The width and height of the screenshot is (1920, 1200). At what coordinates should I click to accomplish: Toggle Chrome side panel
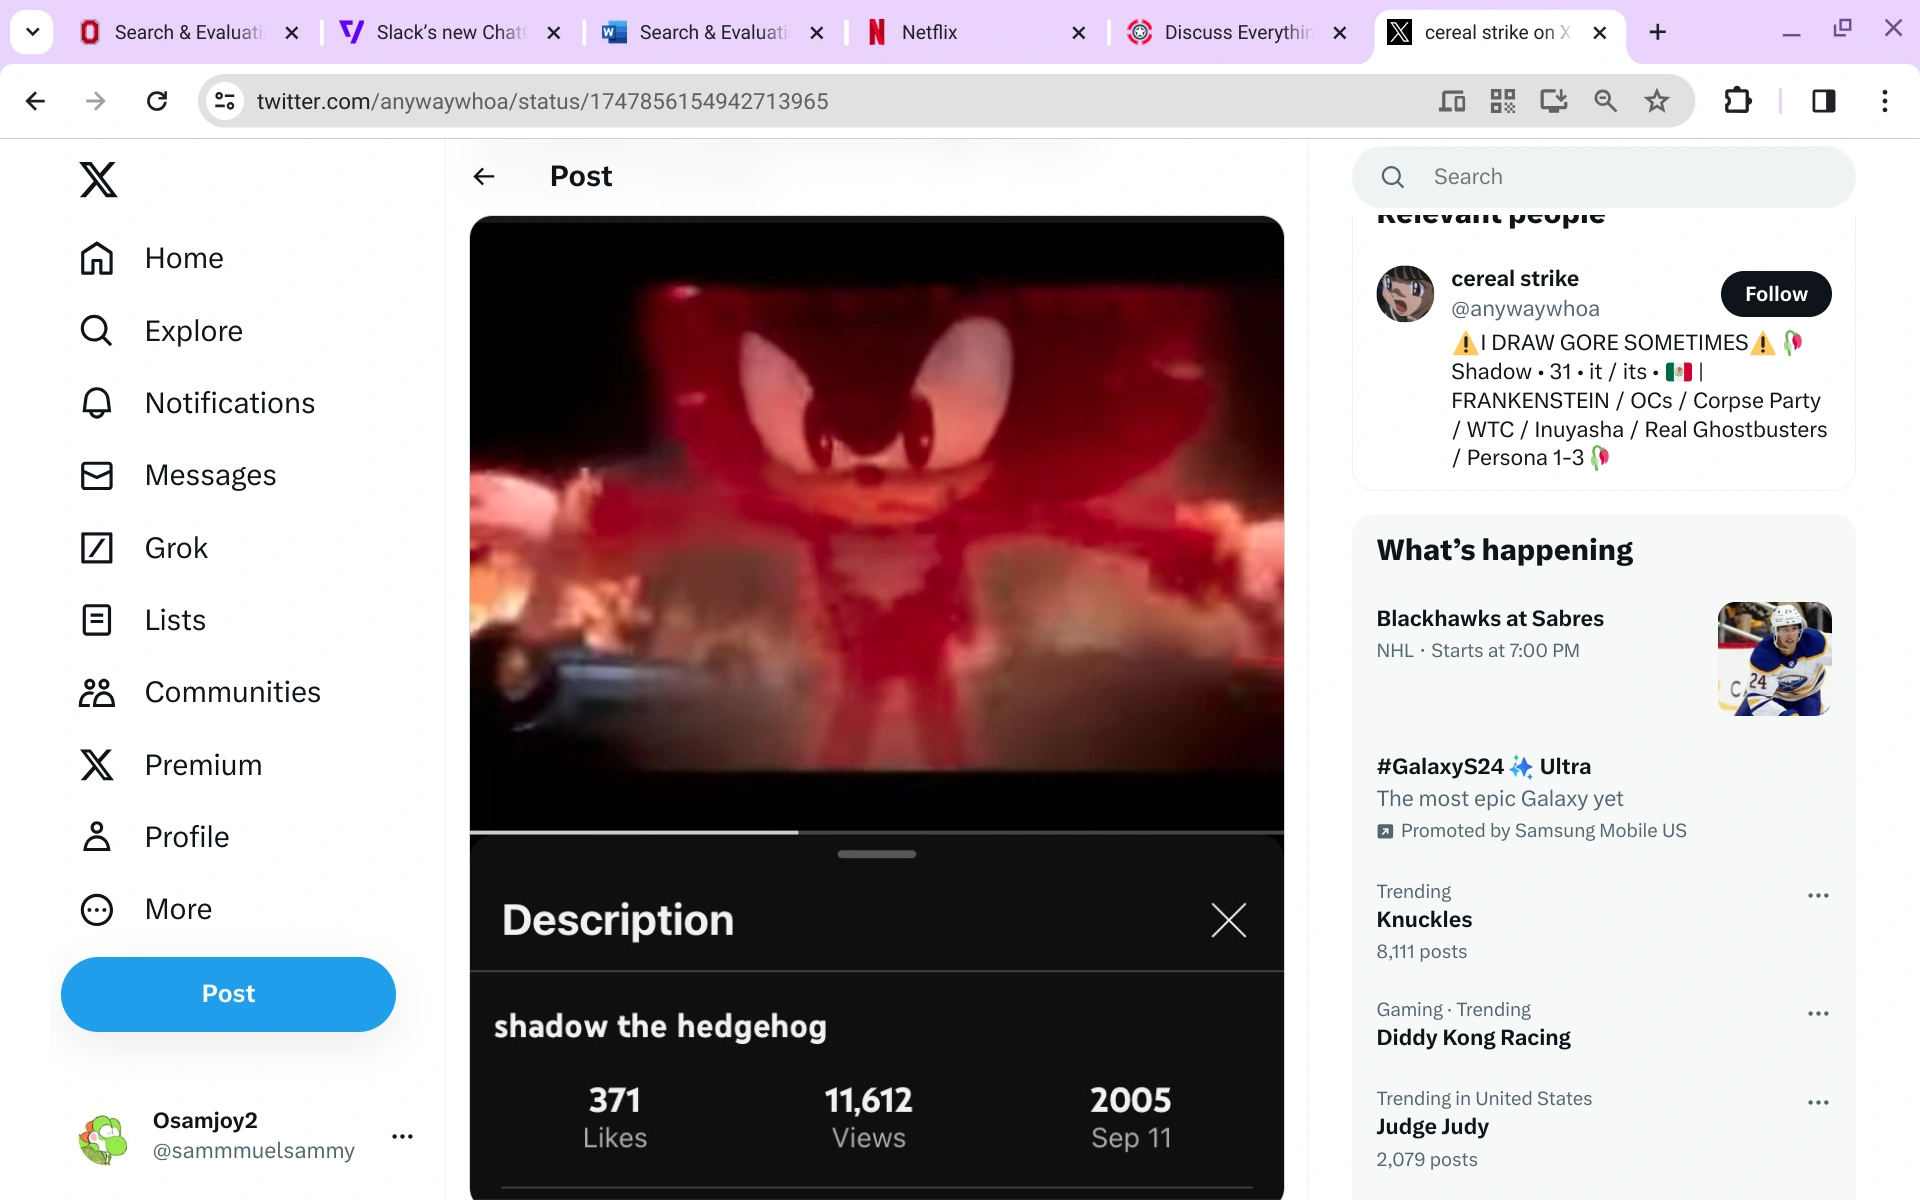click(1823, 101)
